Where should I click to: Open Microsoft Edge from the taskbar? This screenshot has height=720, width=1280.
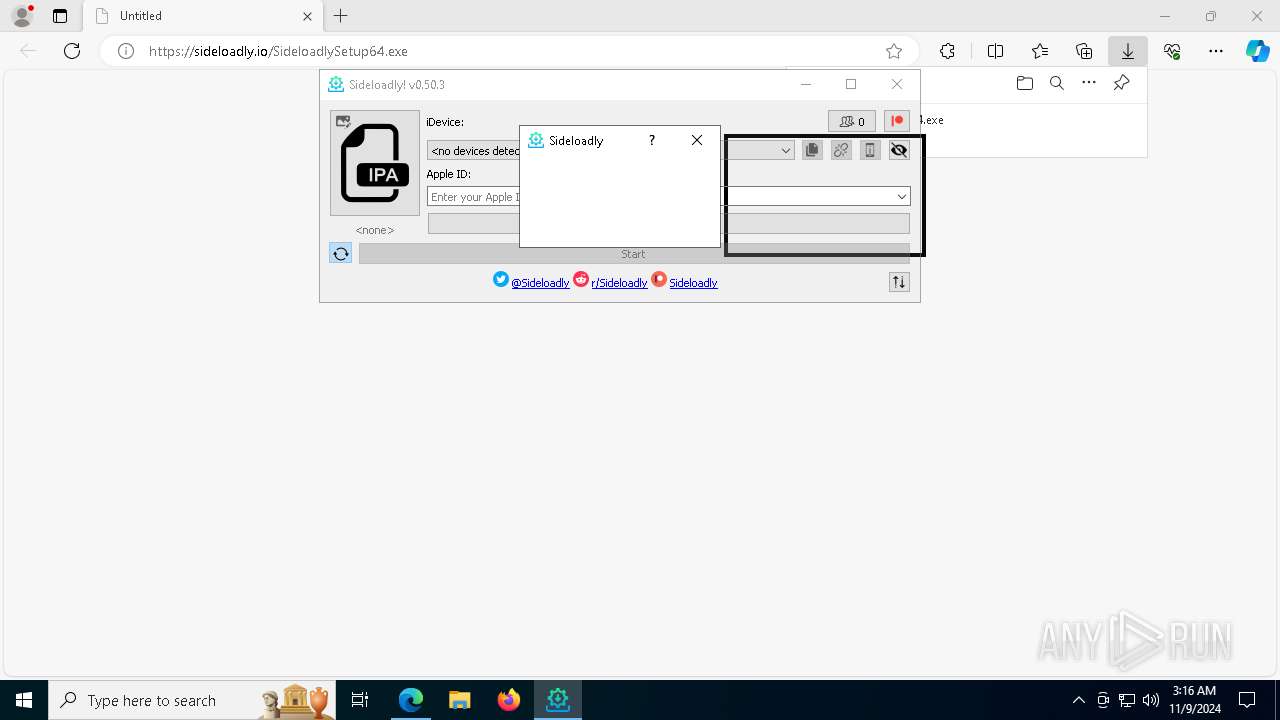[411, 700]
